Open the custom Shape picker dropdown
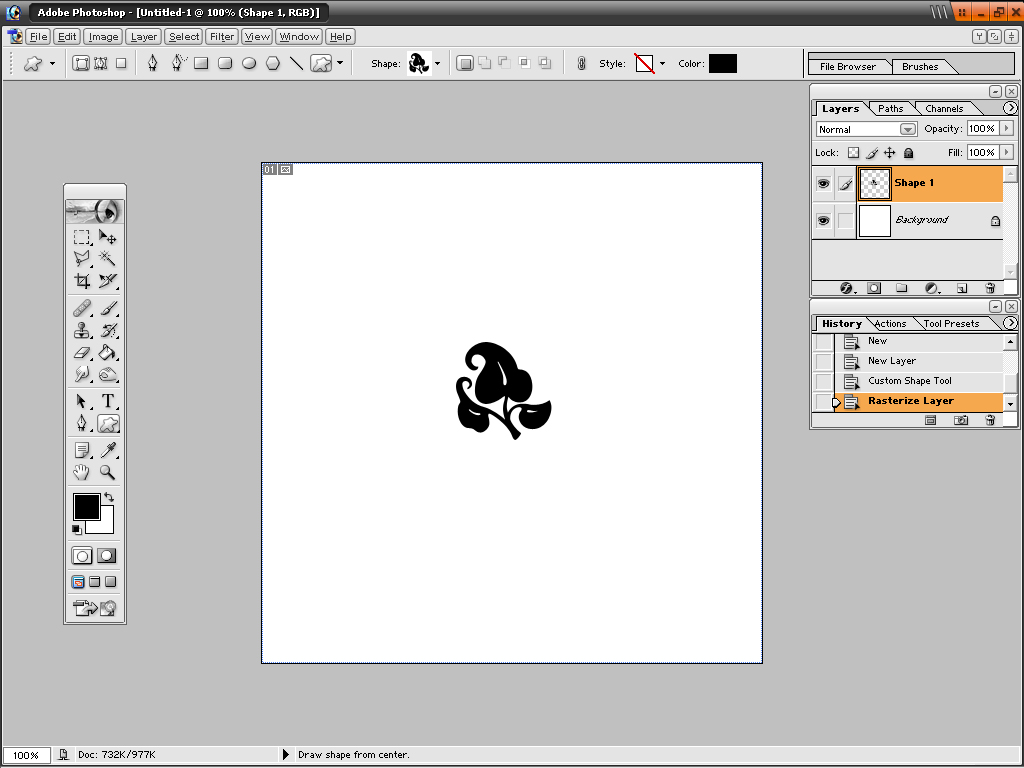This screenshot has height=768, width=1024. click(437, 64)
